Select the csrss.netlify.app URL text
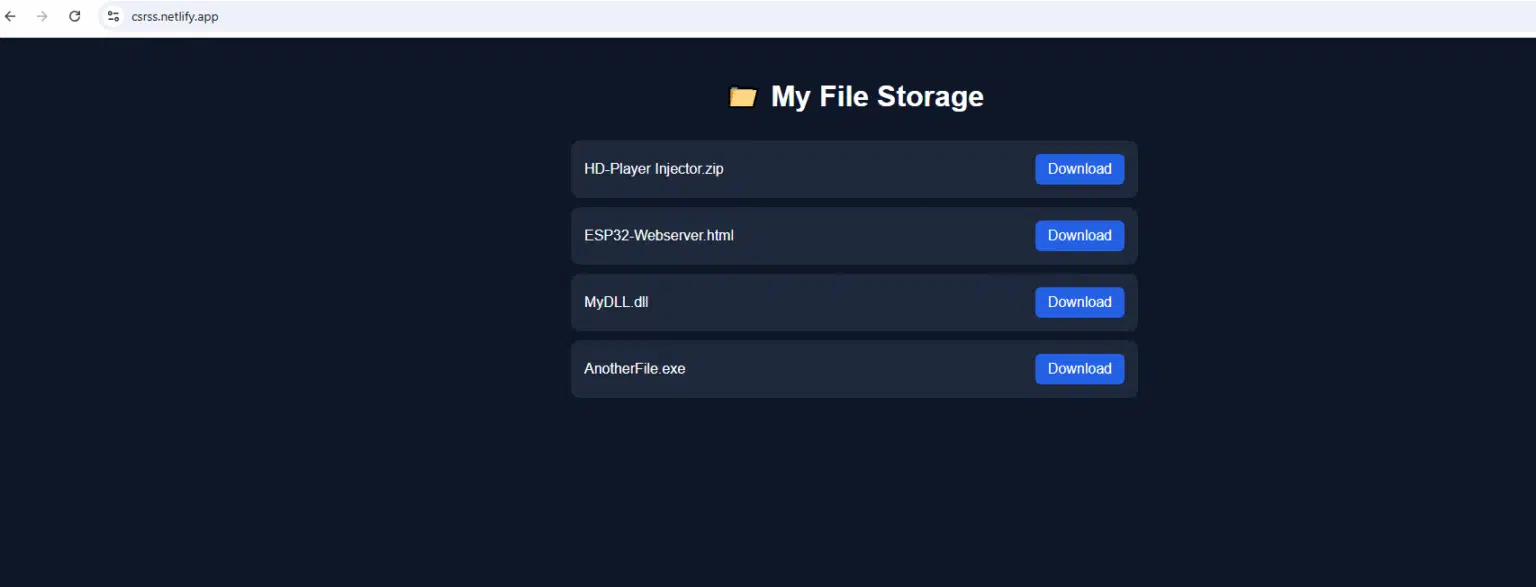Screen dimensions: 1536x587 point(176,16)
